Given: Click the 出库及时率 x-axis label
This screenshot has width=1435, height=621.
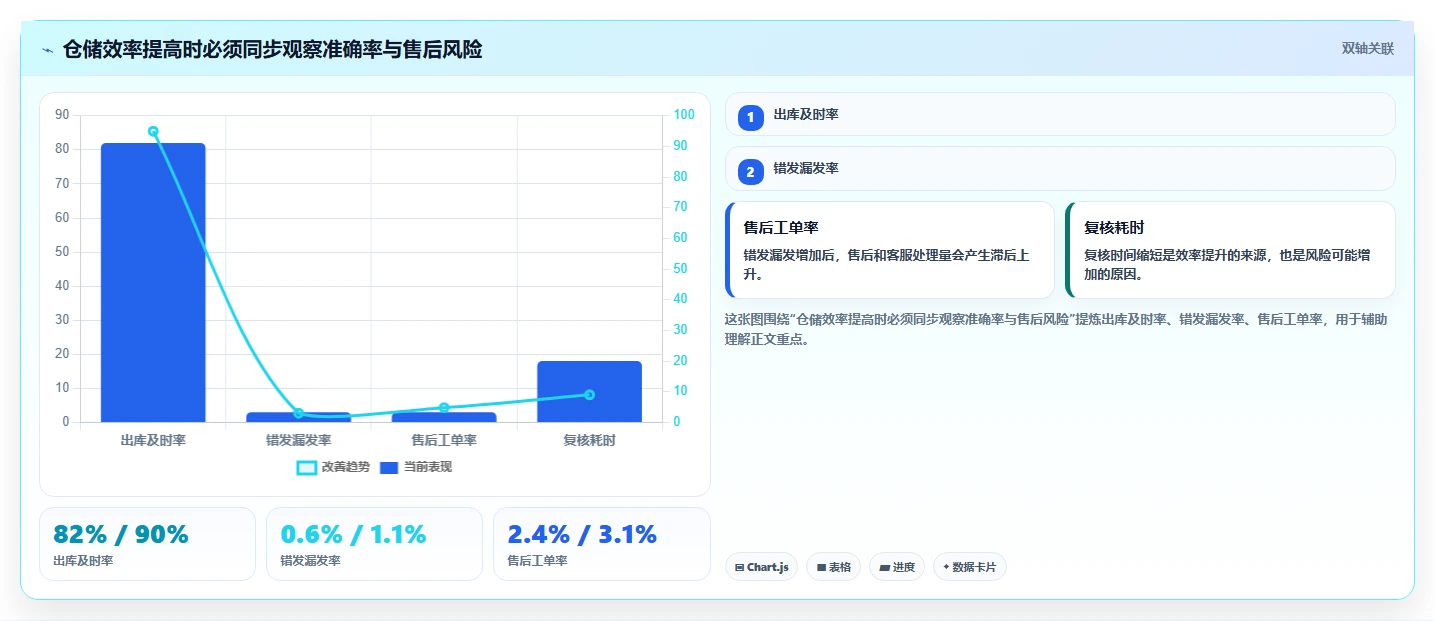Looking at the screenshot, I should pyautogui.click(x=153, y=440).
